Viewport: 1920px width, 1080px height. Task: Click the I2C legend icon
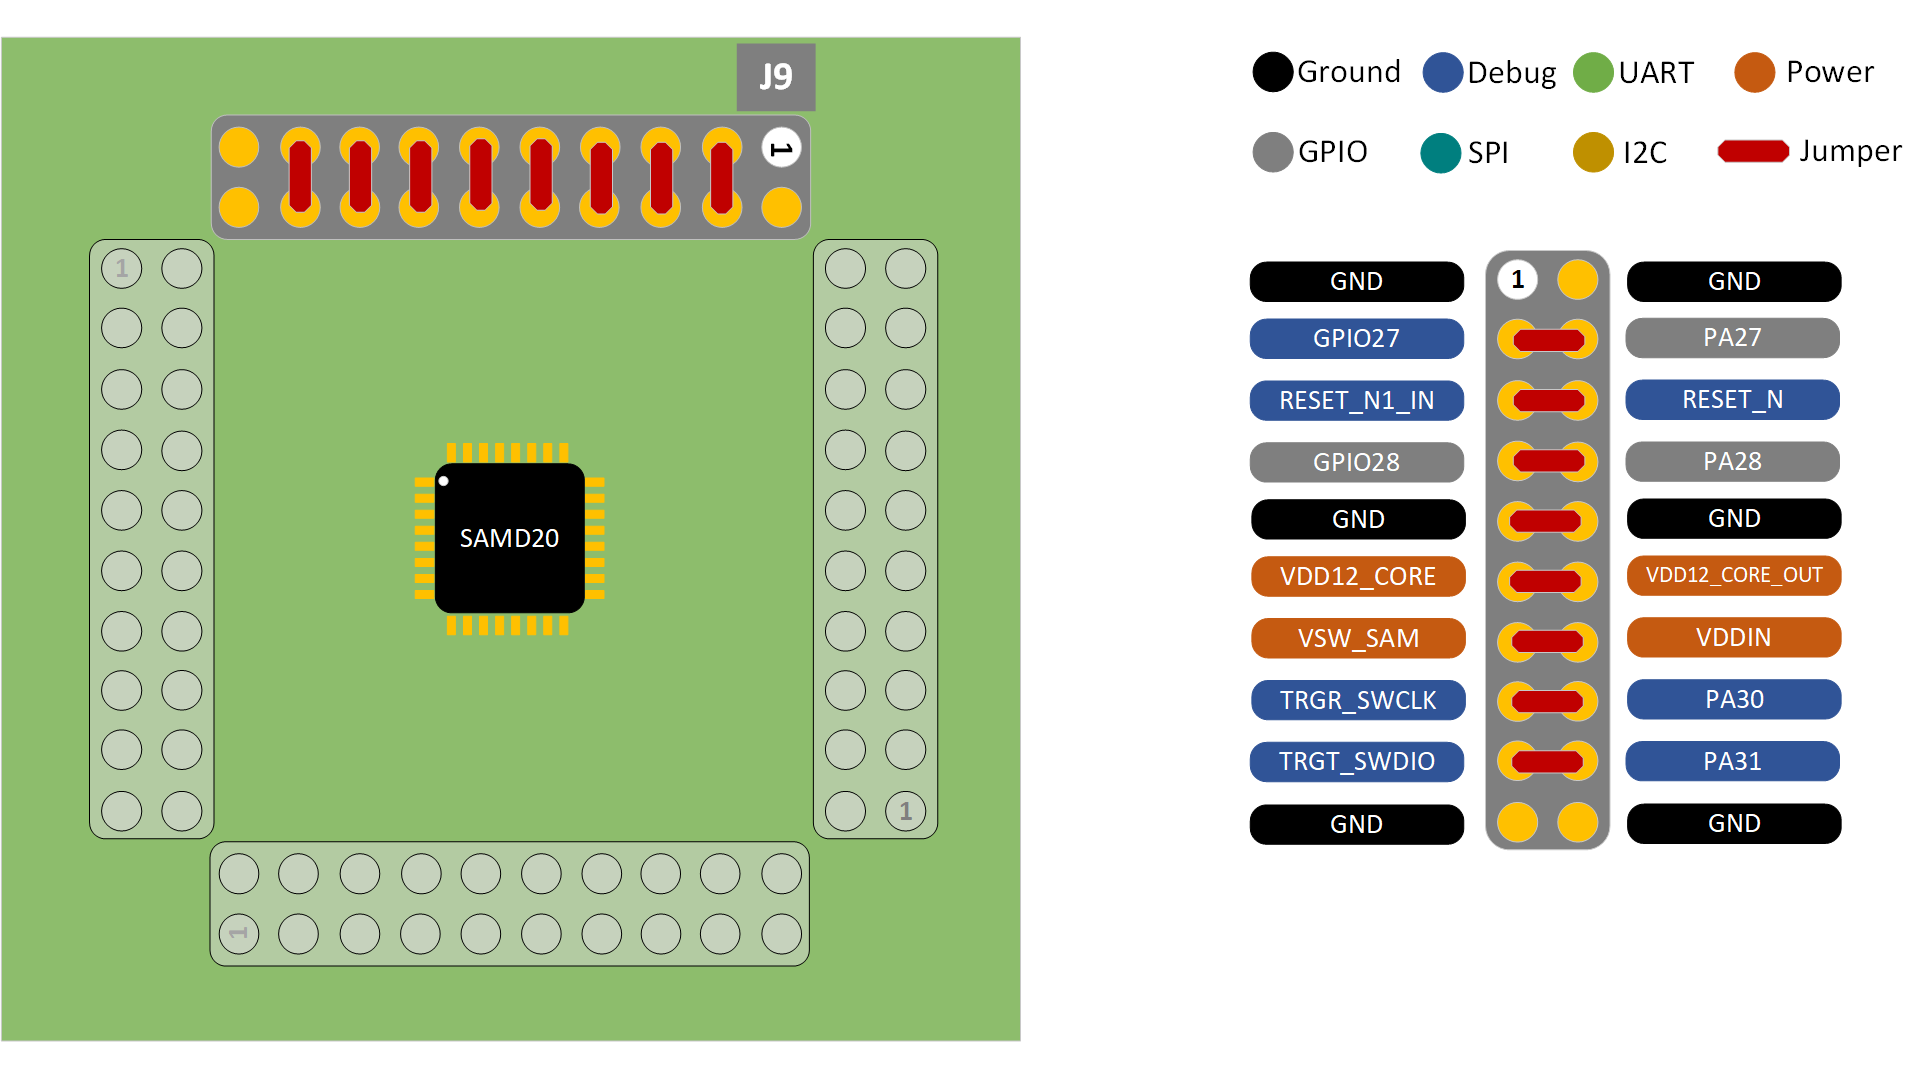1592,152
